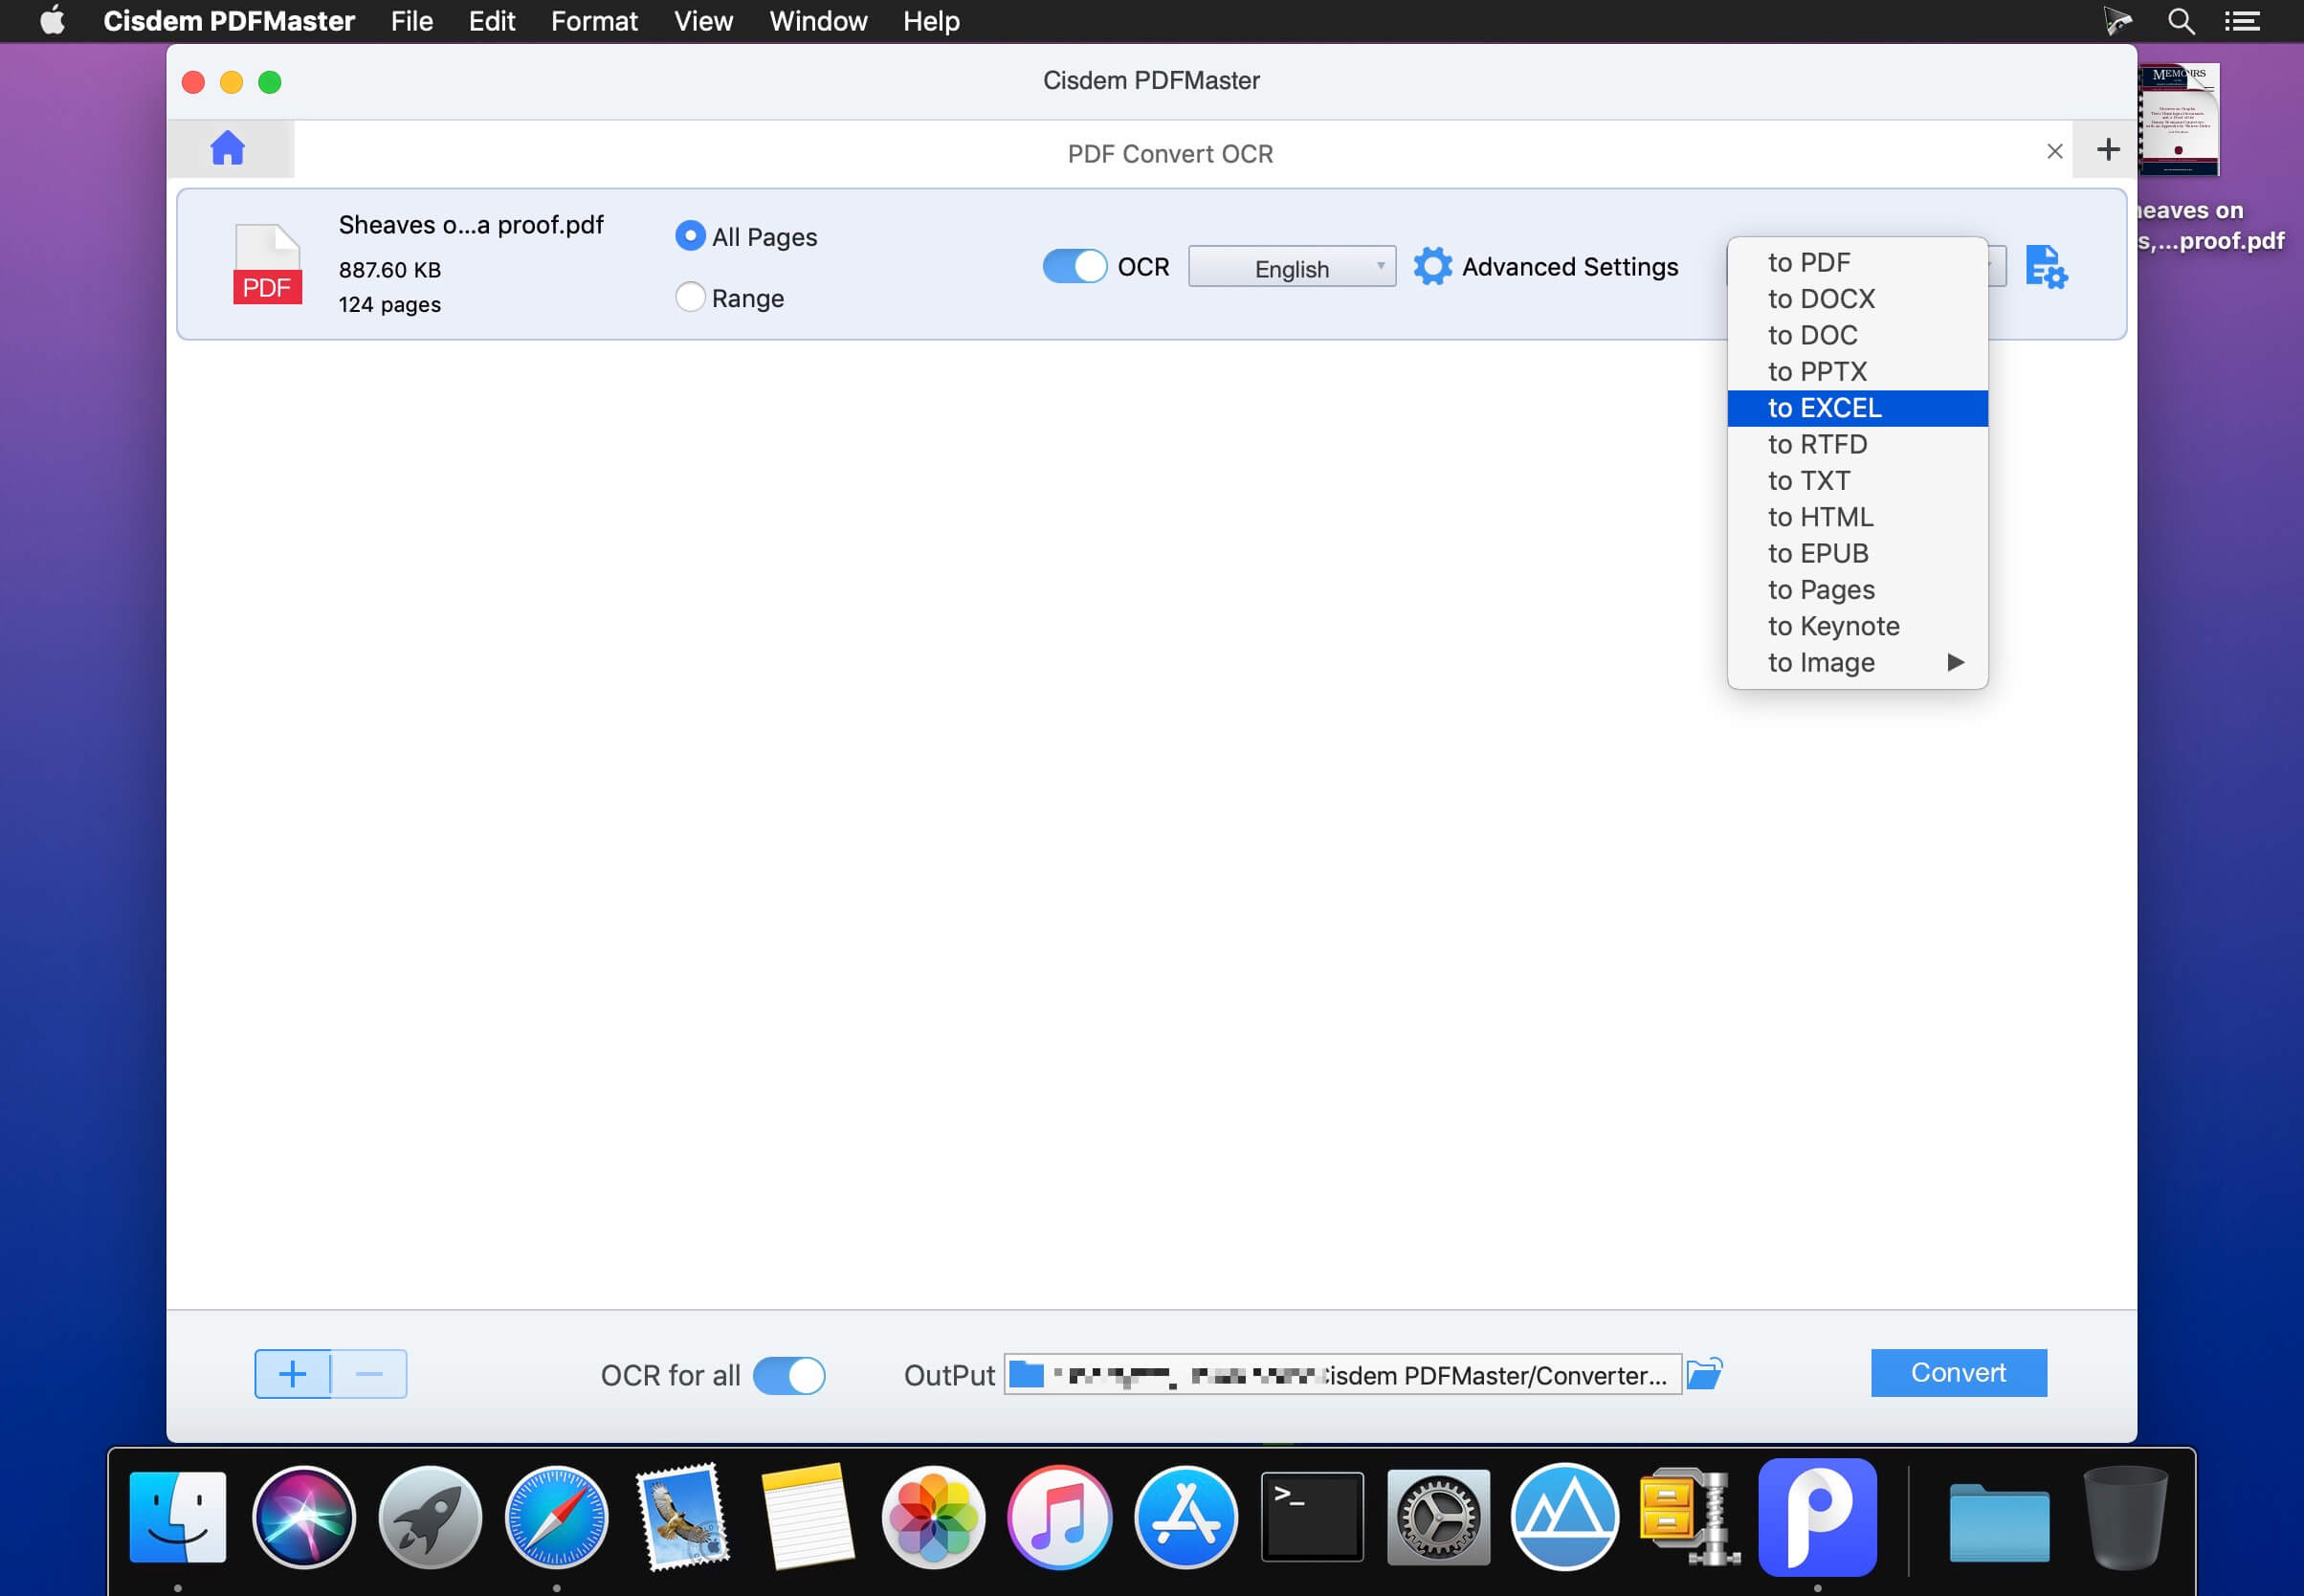Click the add files plus button

click(x=294, y=1373)
